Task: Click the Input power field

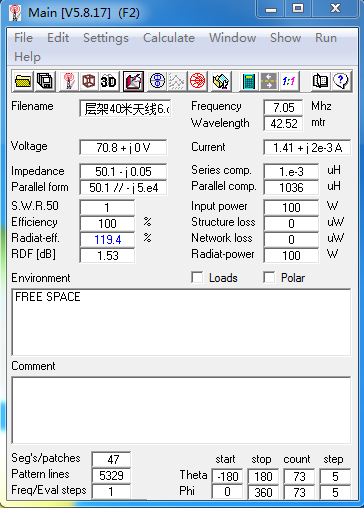Action: (291, 207)
